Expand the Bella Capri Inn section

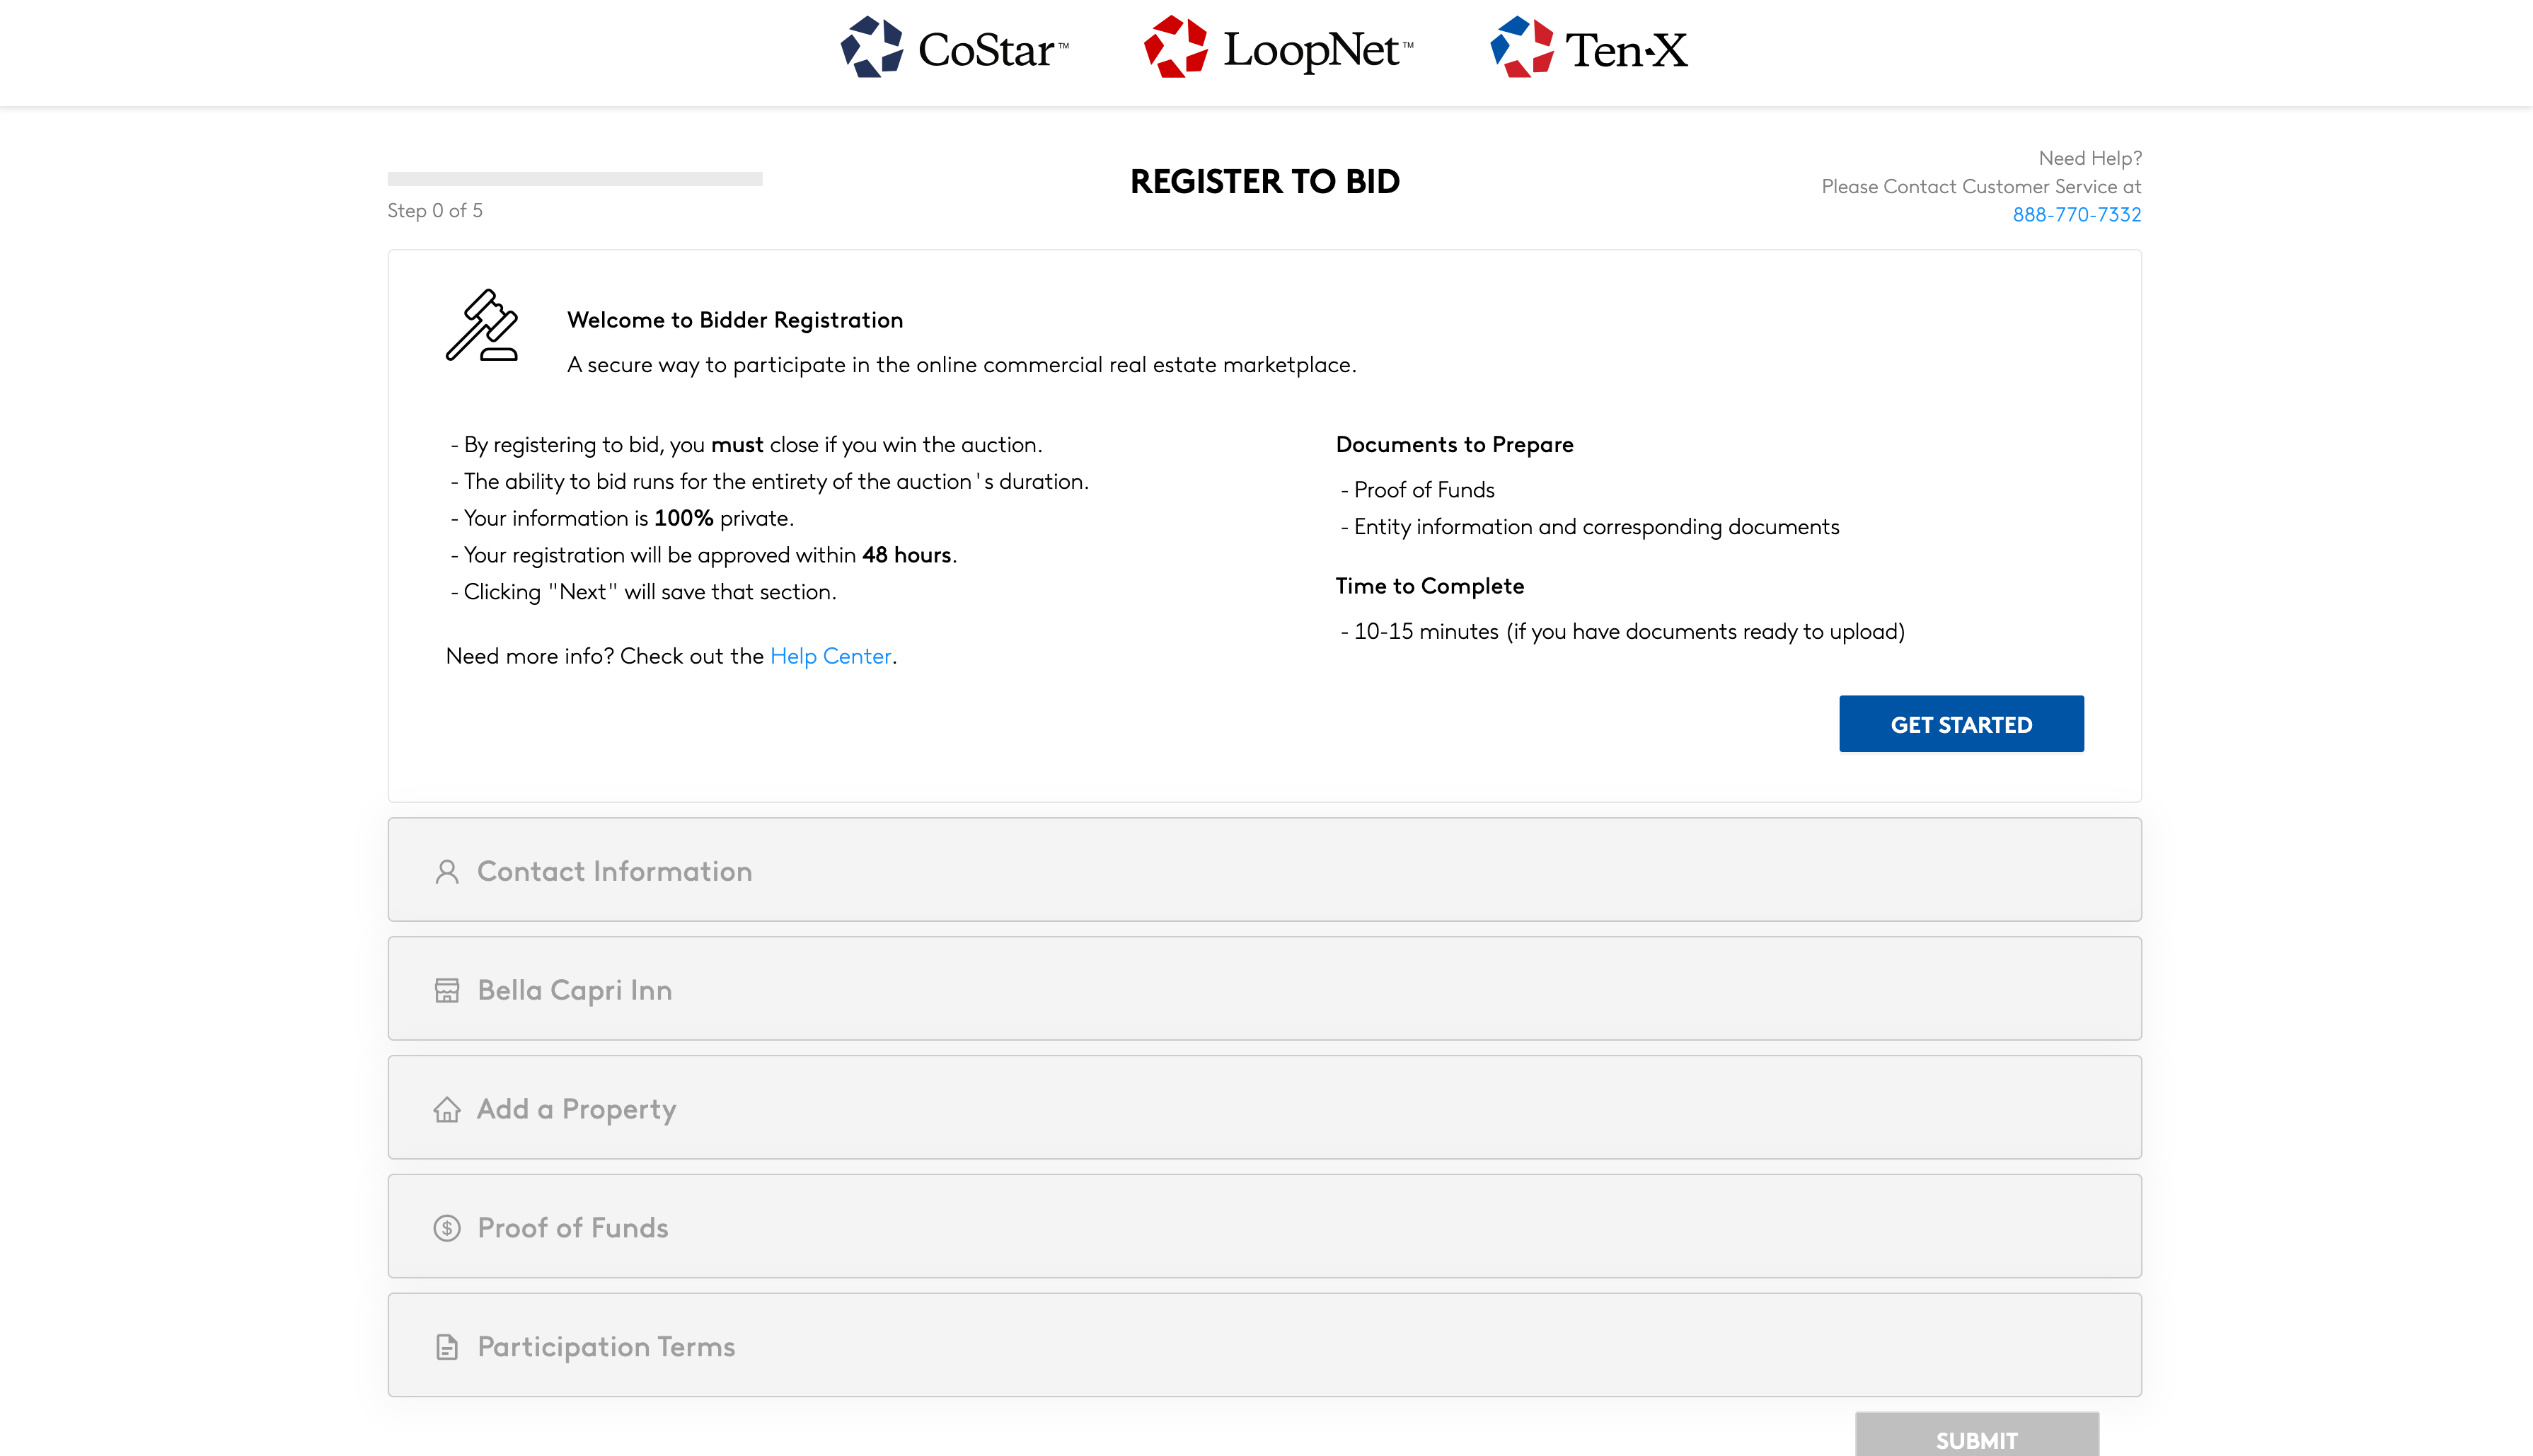pos(1264,989)
